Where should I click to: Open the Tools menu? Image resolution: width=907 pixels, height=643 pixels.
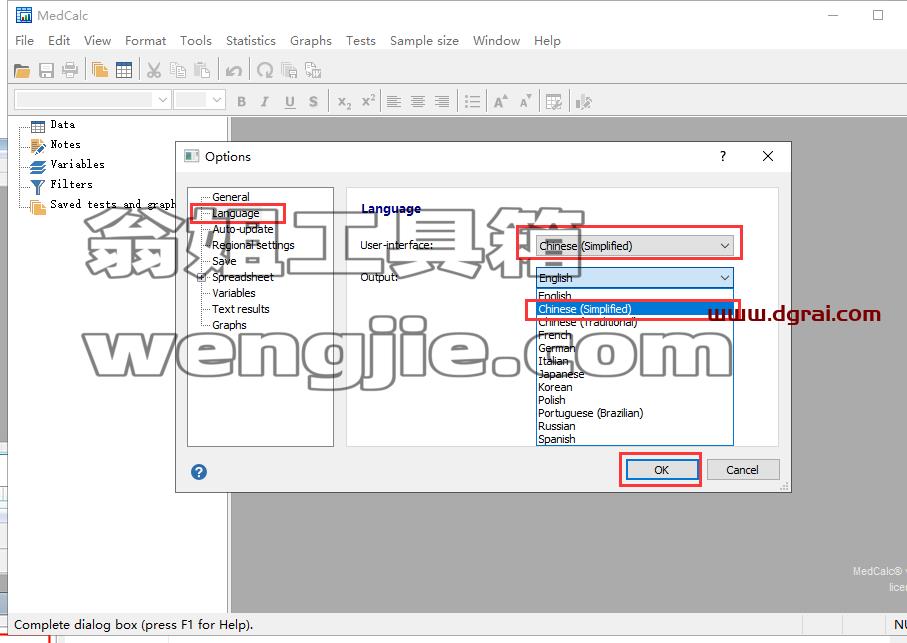tap(196, 40)
